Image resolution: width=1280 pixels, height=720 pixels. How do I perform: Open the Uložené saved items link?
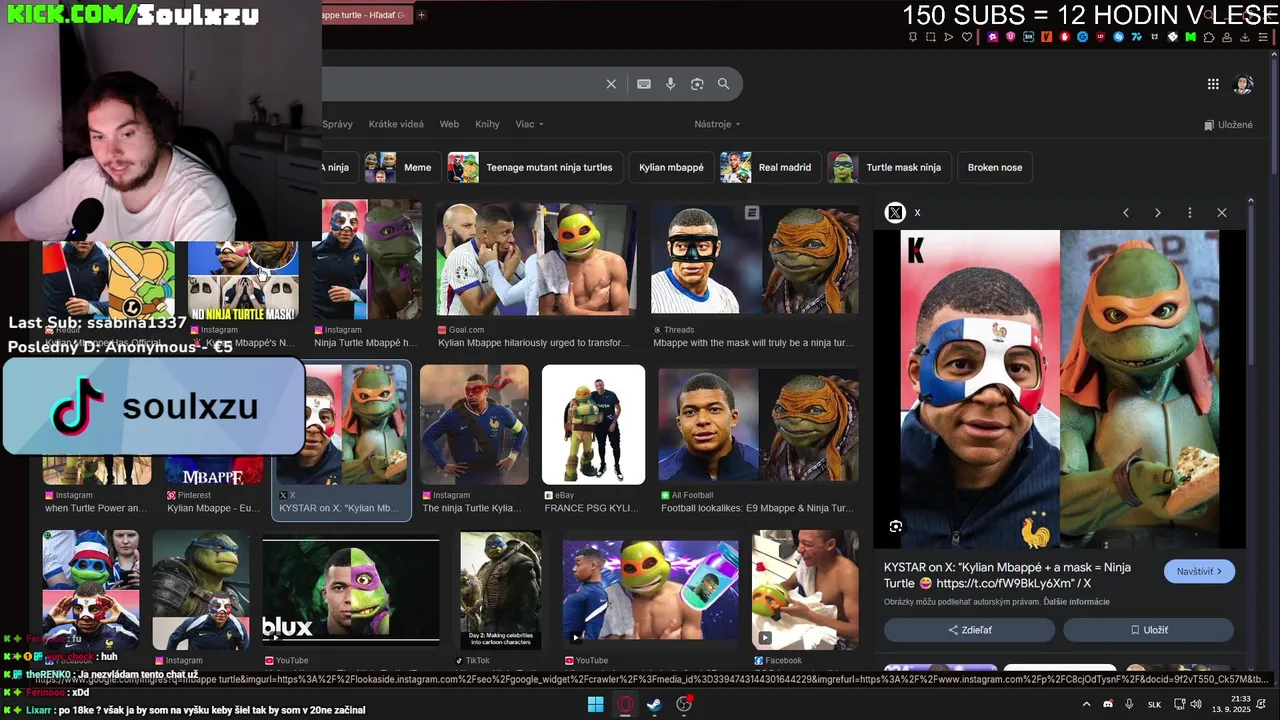tap(1228, 125)
